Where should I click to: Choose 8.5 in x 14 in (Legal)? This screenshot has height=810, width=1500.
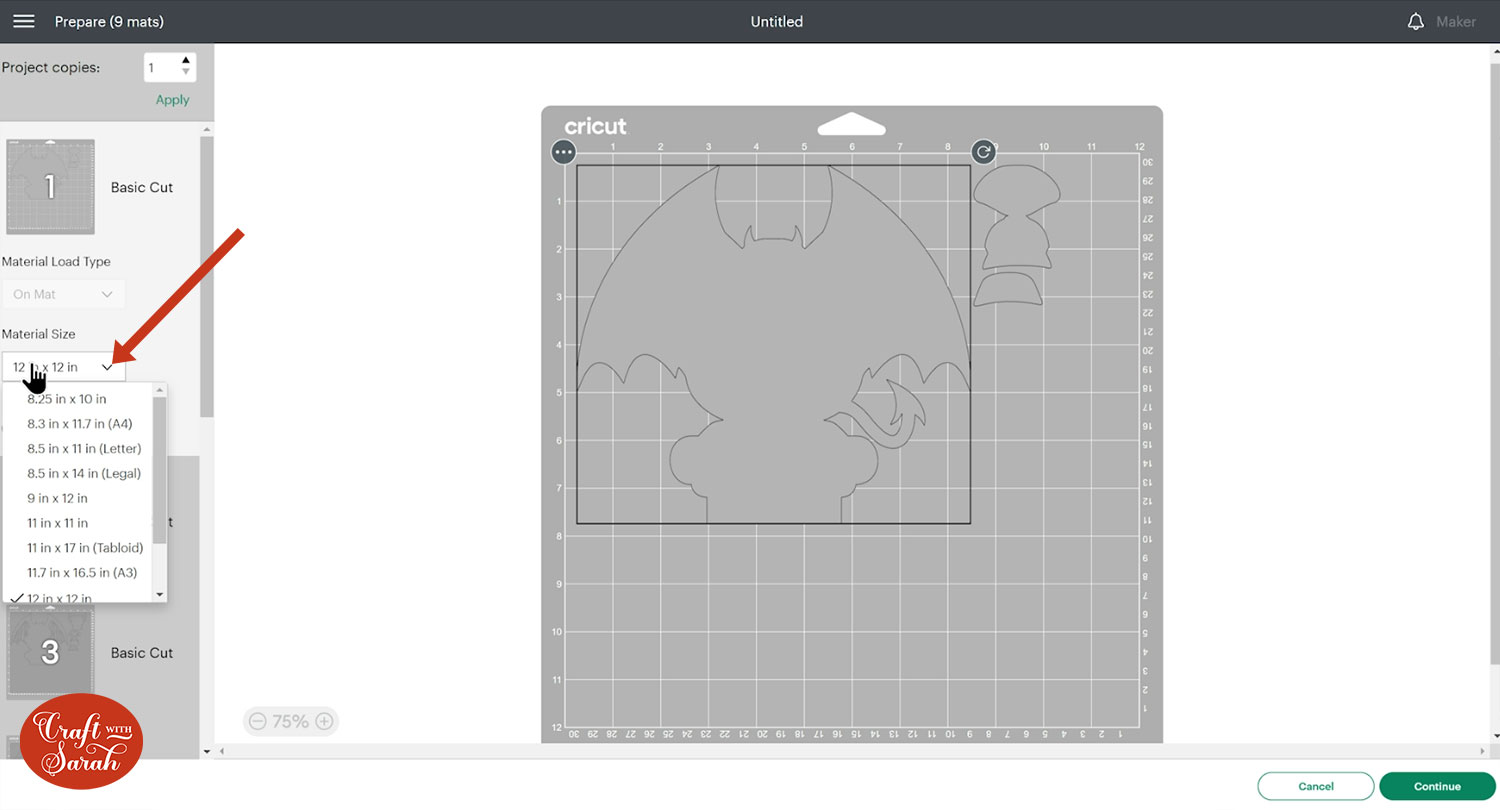[84, 473]
